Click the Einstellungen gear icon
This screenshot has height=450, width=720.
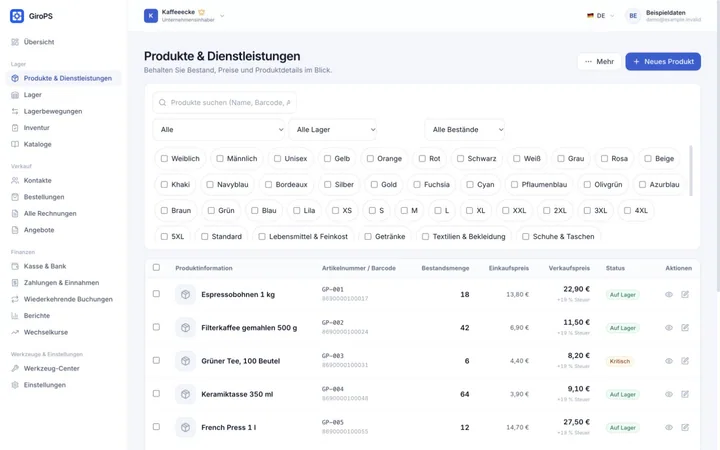15,385
